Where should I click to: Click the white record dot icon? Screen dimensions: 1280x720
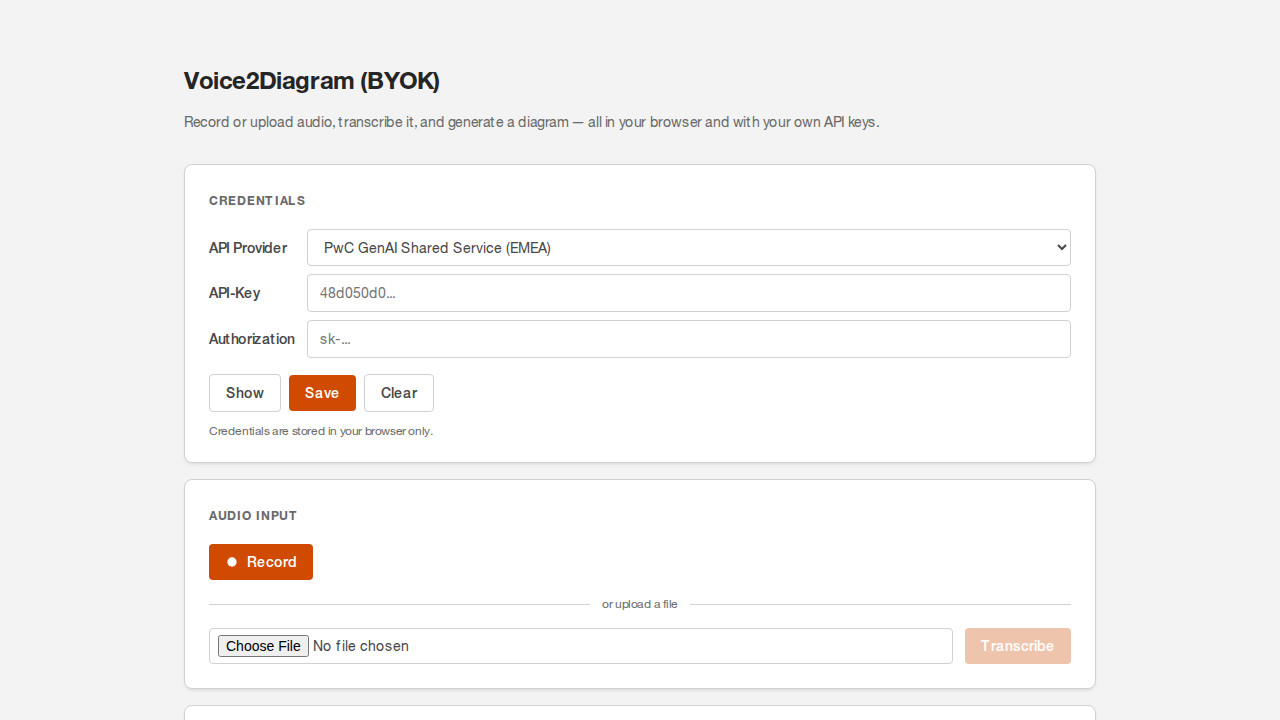[232, 562]
